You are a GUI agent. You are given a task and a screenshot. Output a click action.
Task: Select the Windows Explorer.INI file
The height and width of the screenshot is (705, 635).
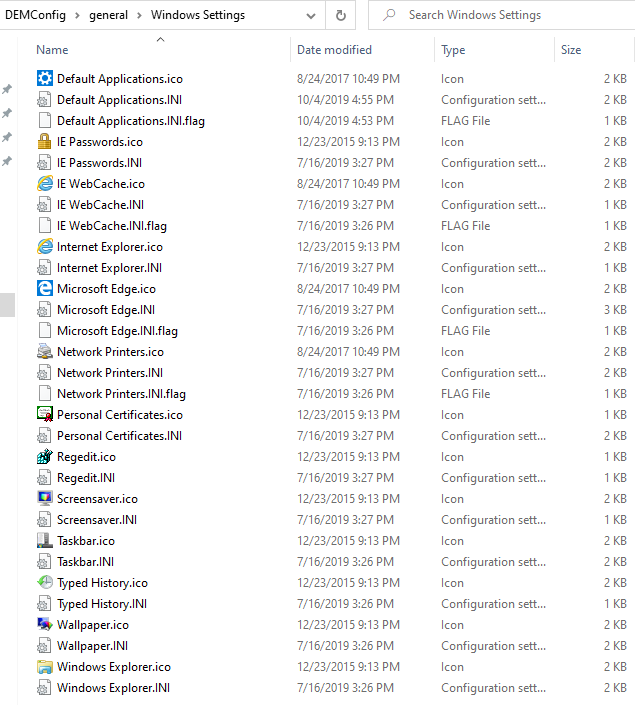coord(113,688)
